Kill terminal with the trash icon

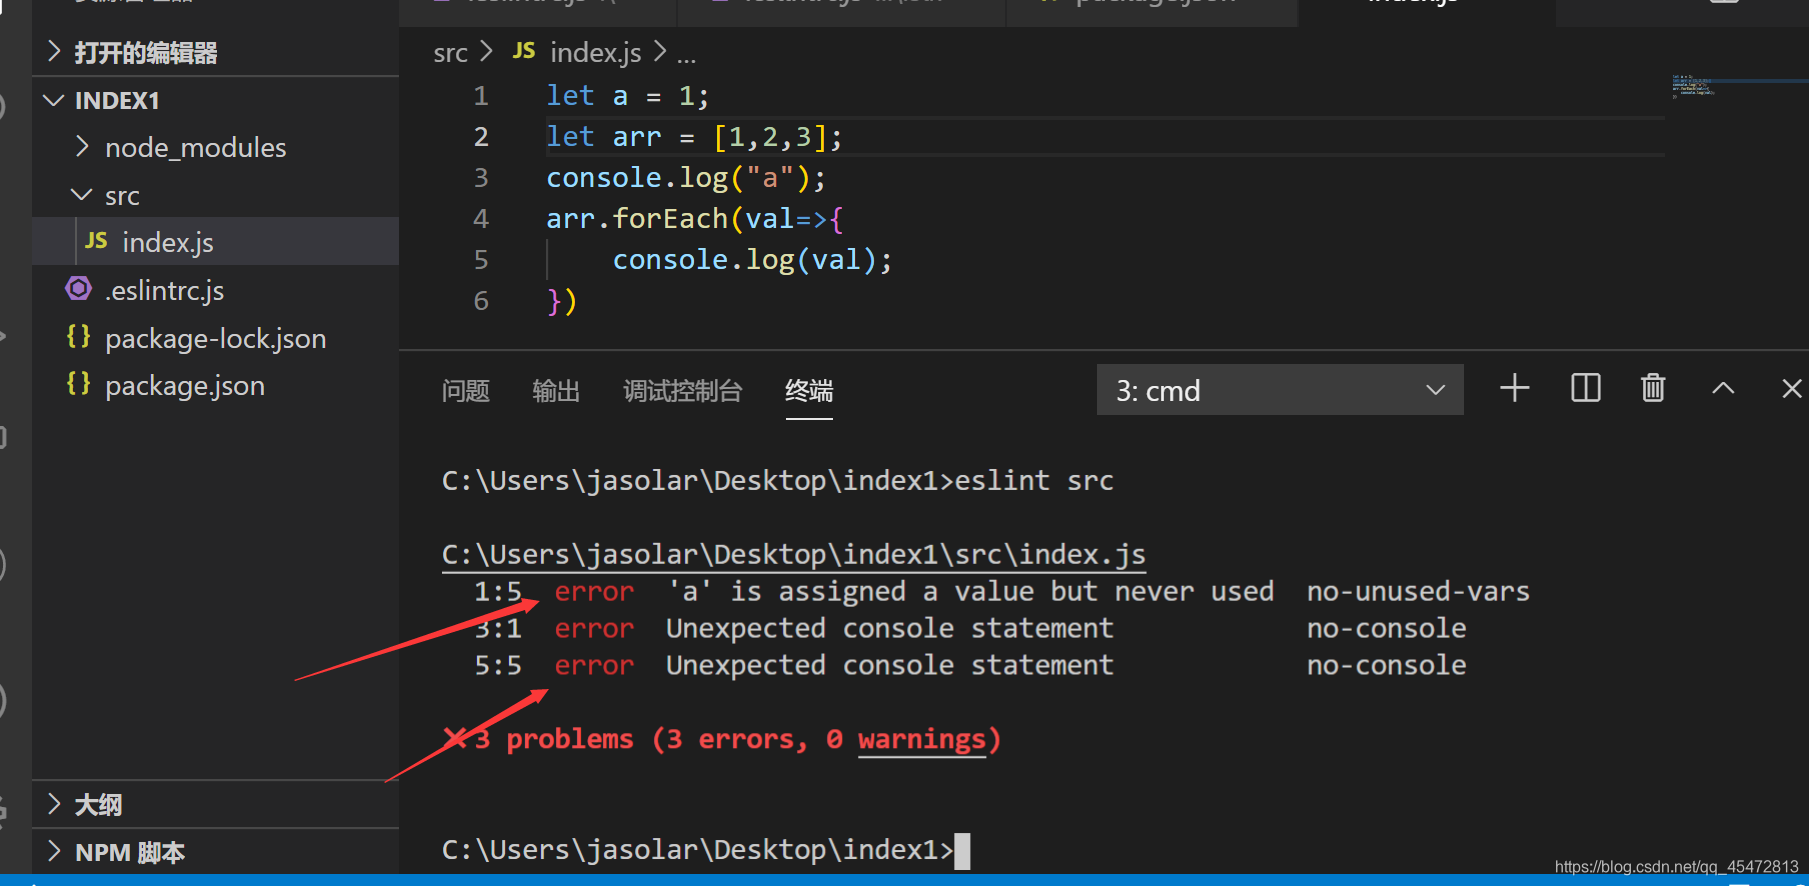click(1653, 388)
